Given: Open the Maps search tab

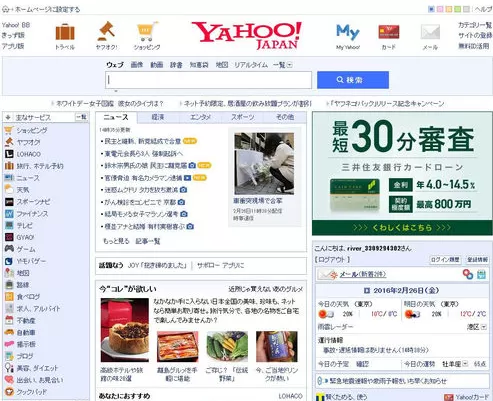Looking at the screenshot, I should [222, 65].
